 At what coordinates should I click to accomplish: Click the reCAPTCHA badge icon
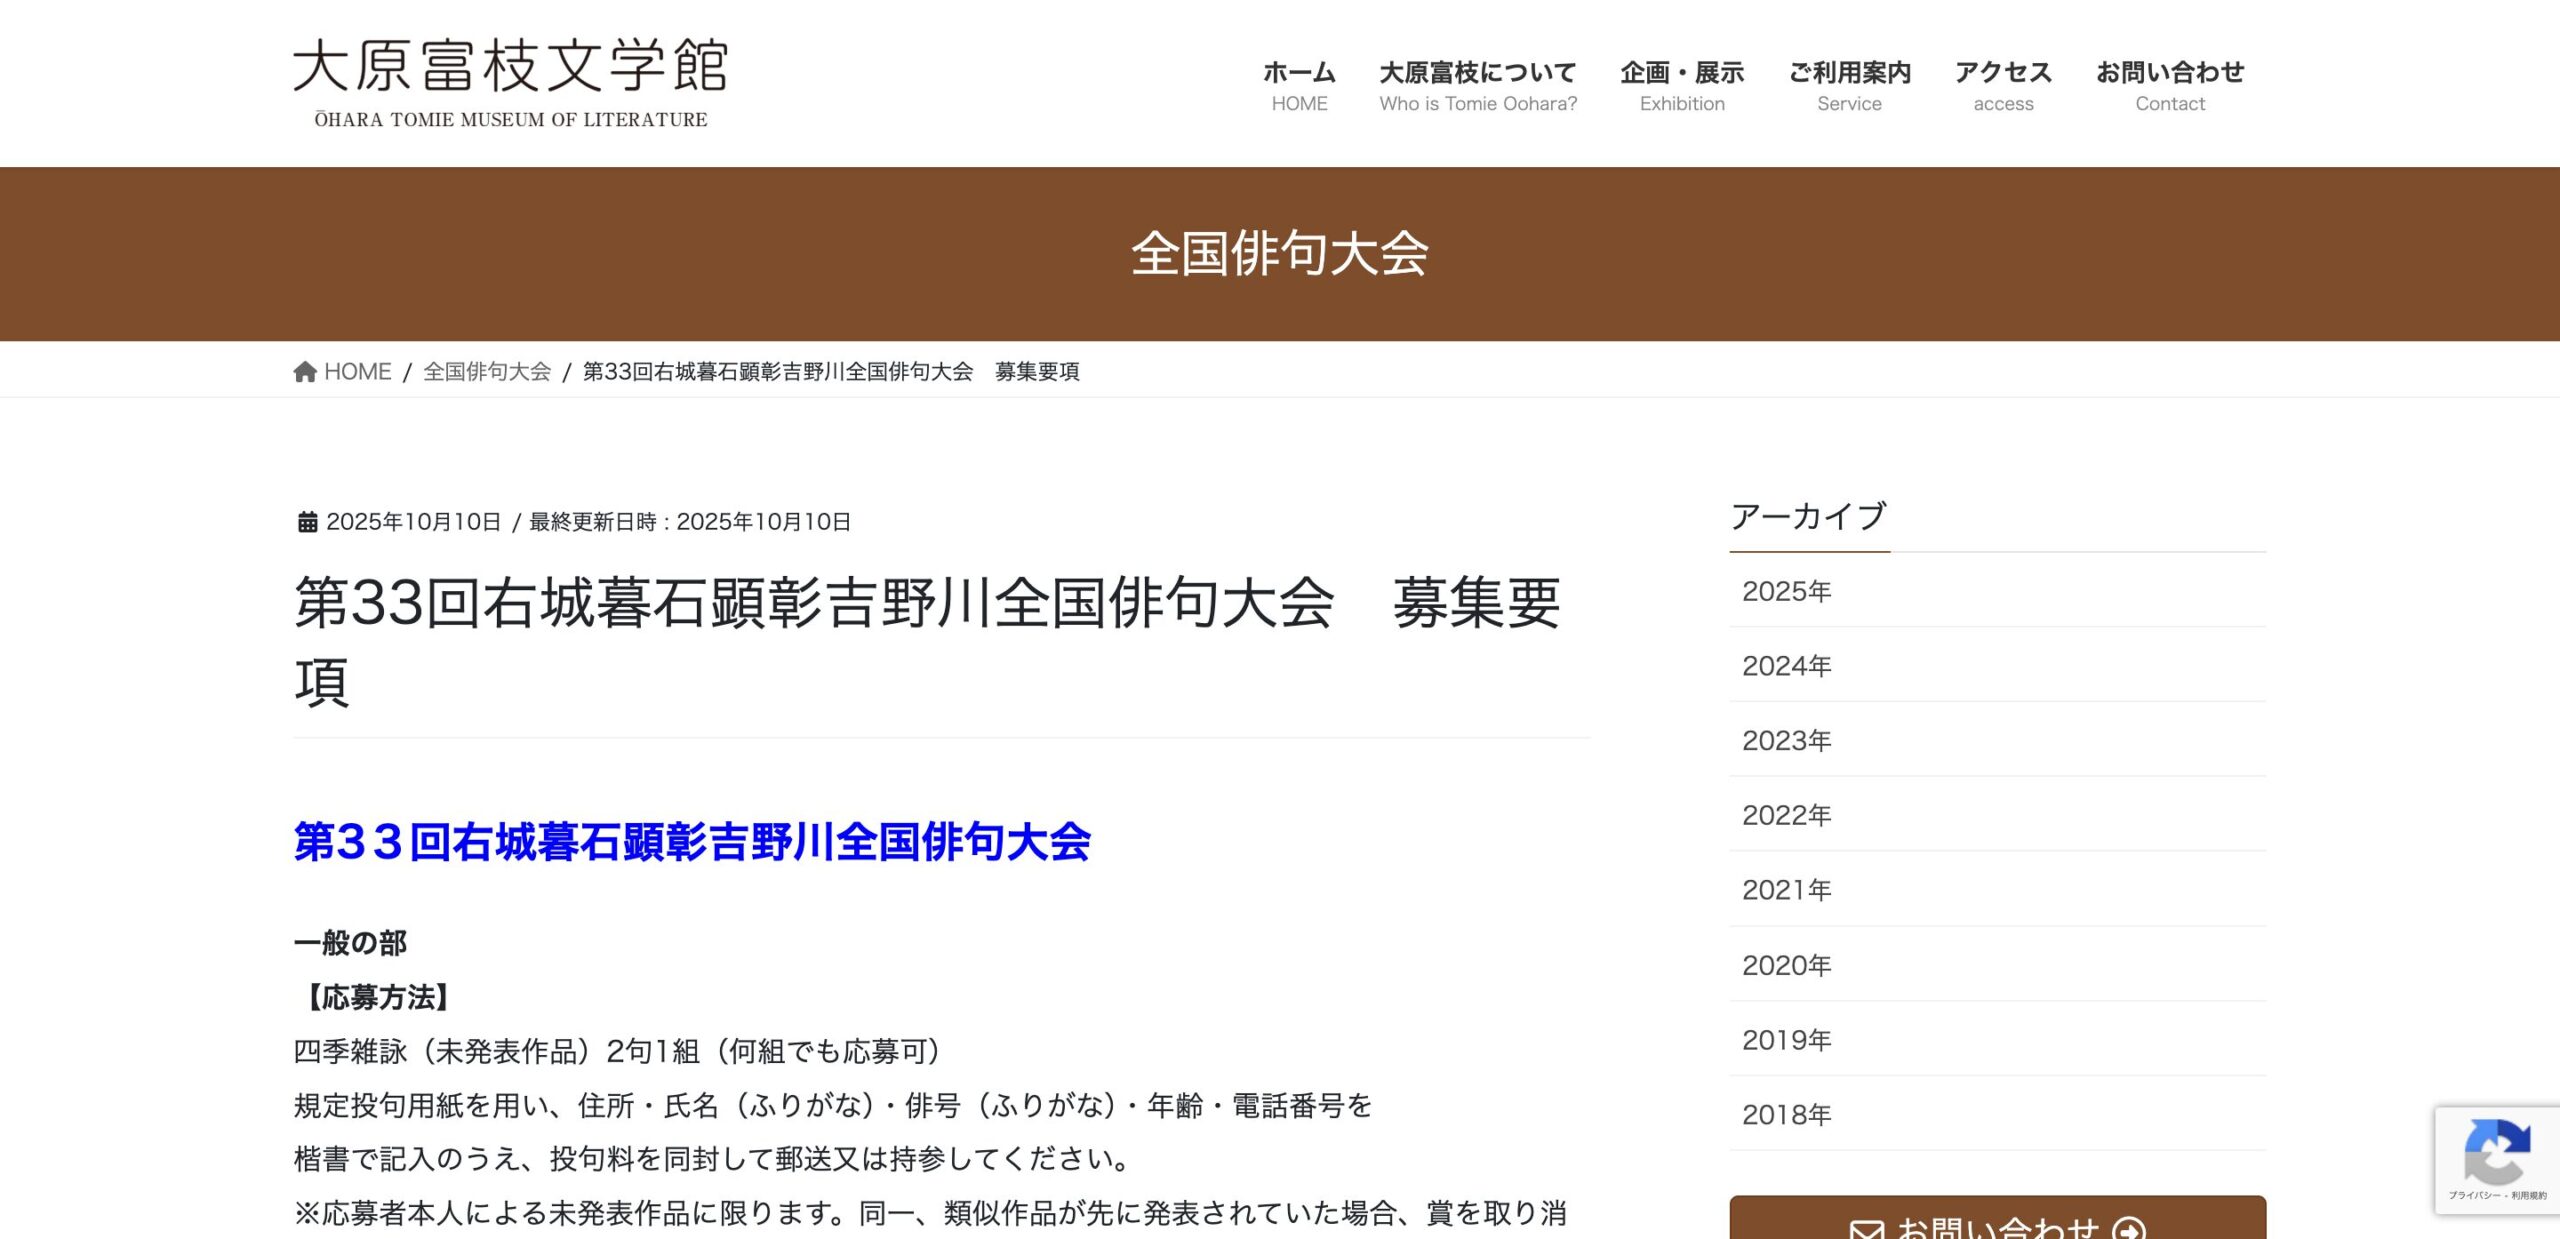click(2497, 1152)
